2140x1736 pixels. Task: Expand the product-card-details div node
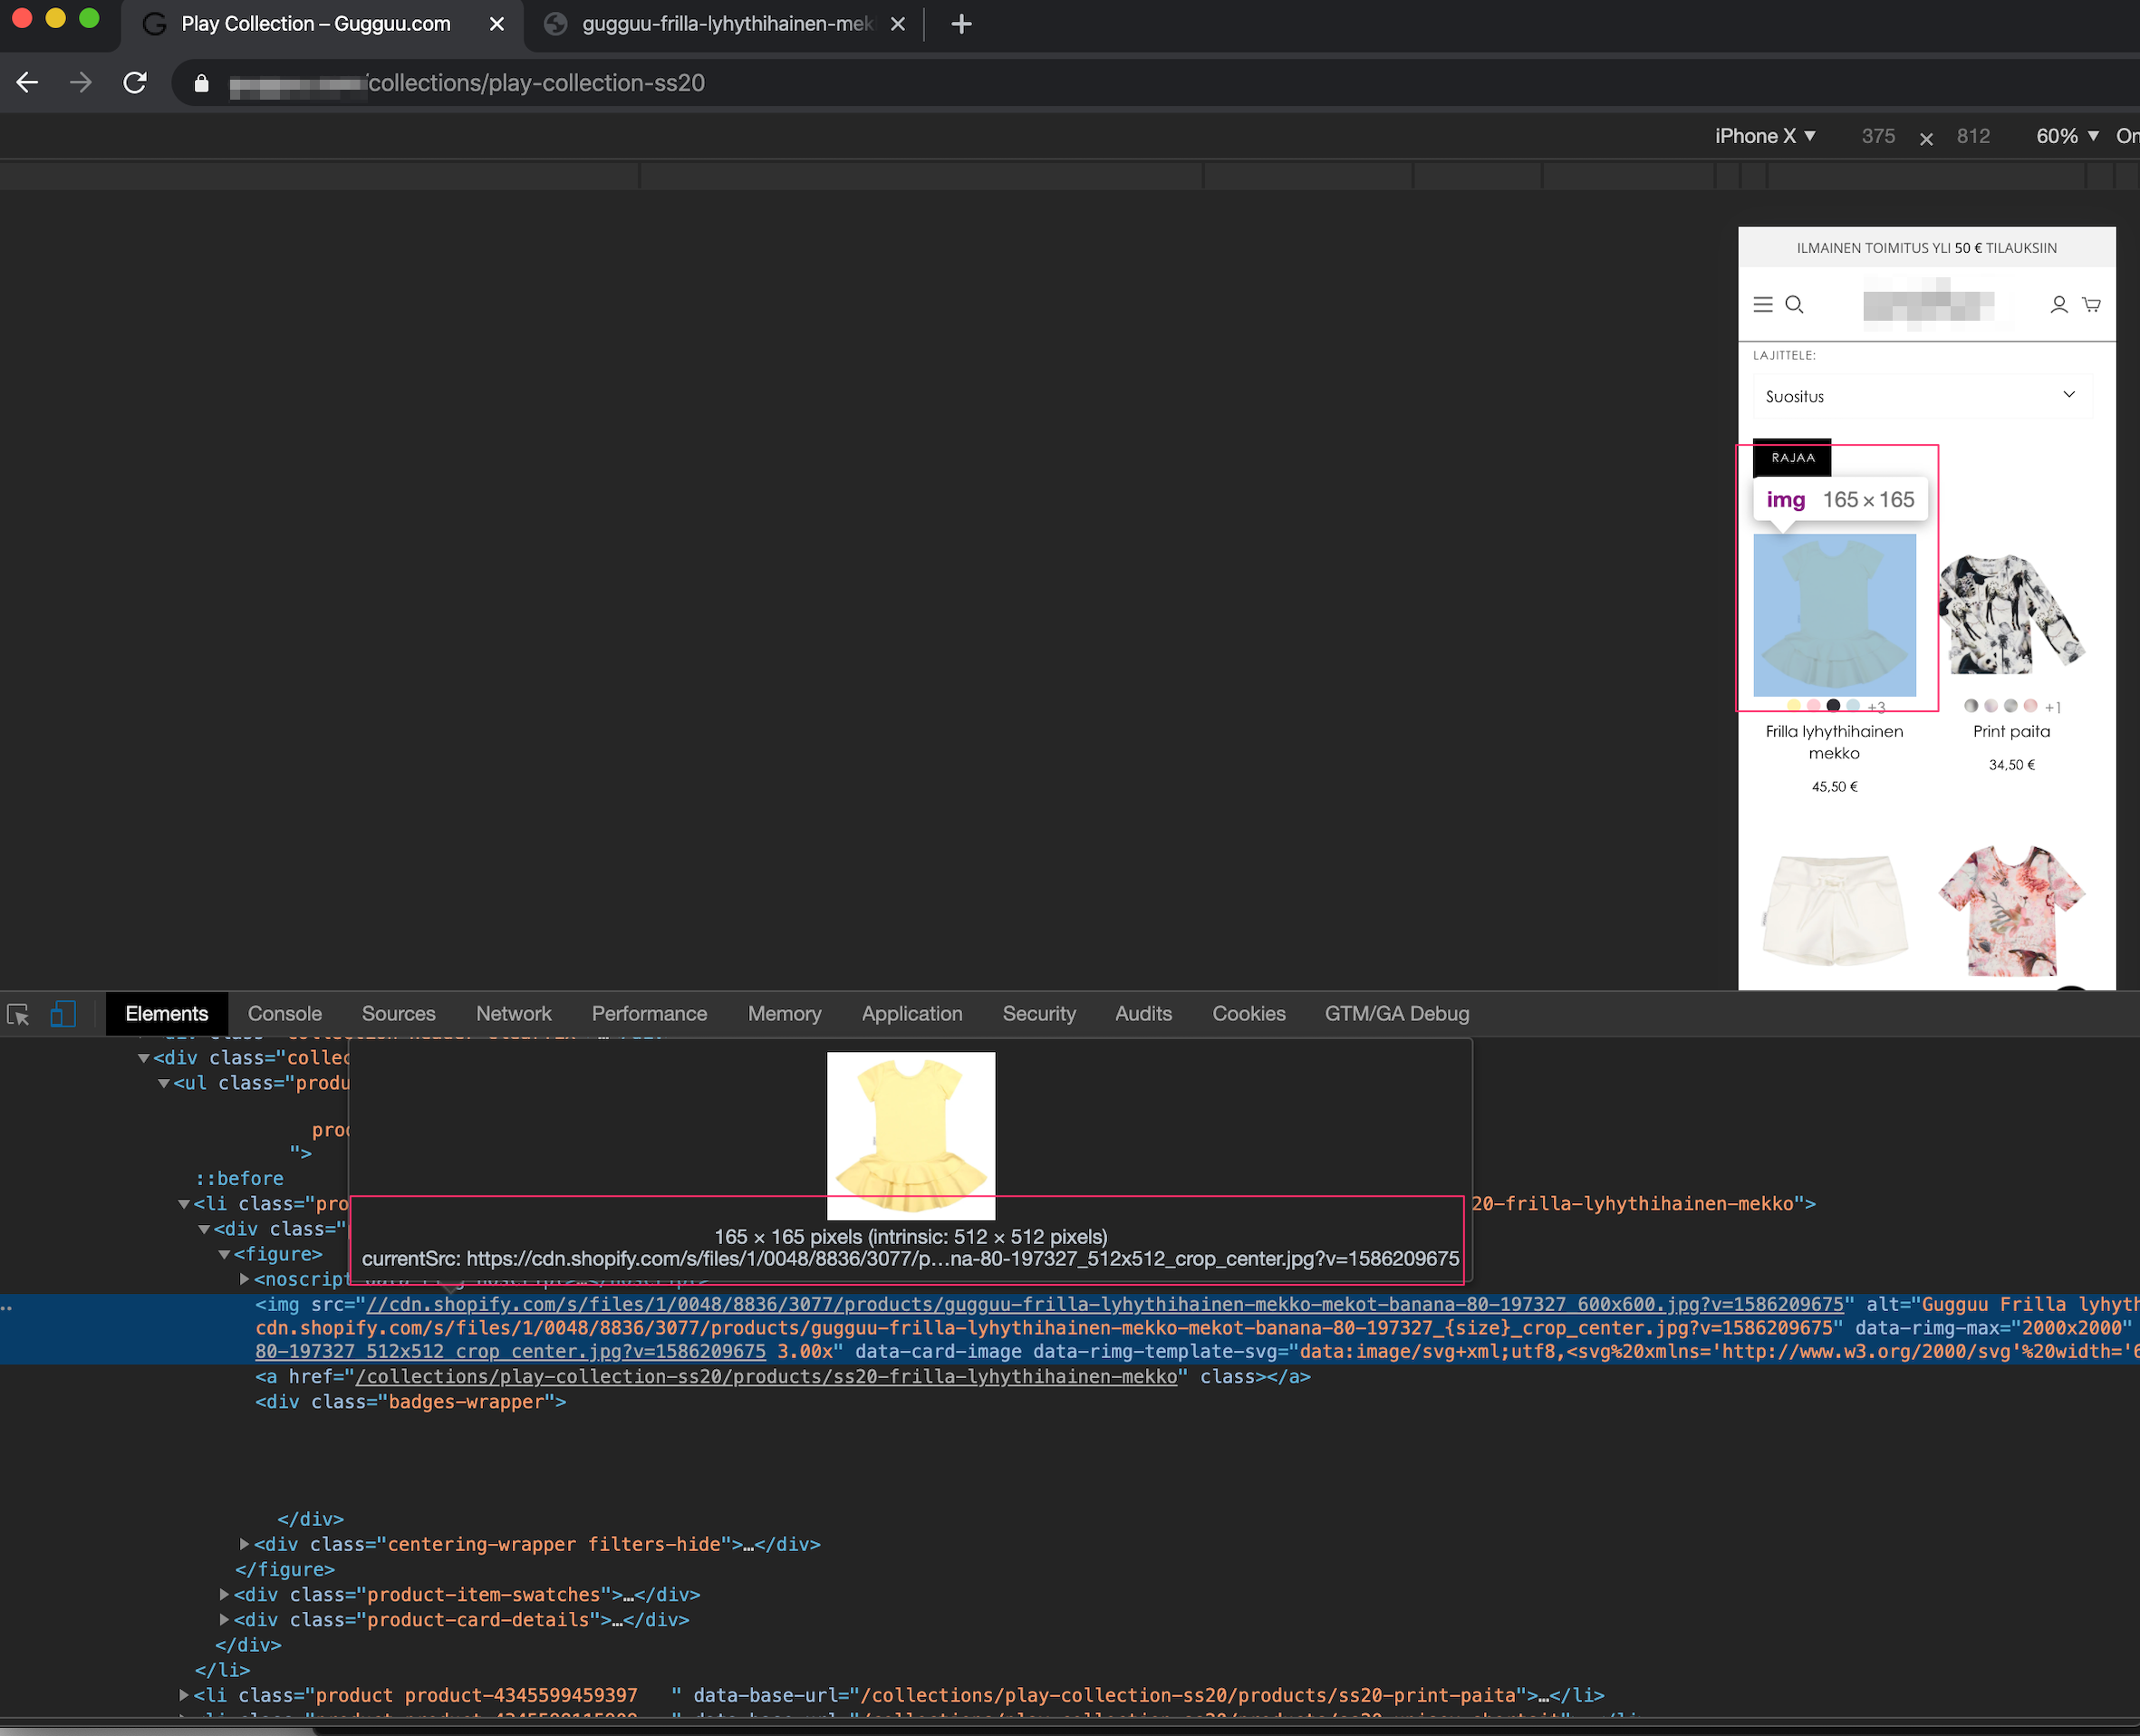pos(225,1619)
